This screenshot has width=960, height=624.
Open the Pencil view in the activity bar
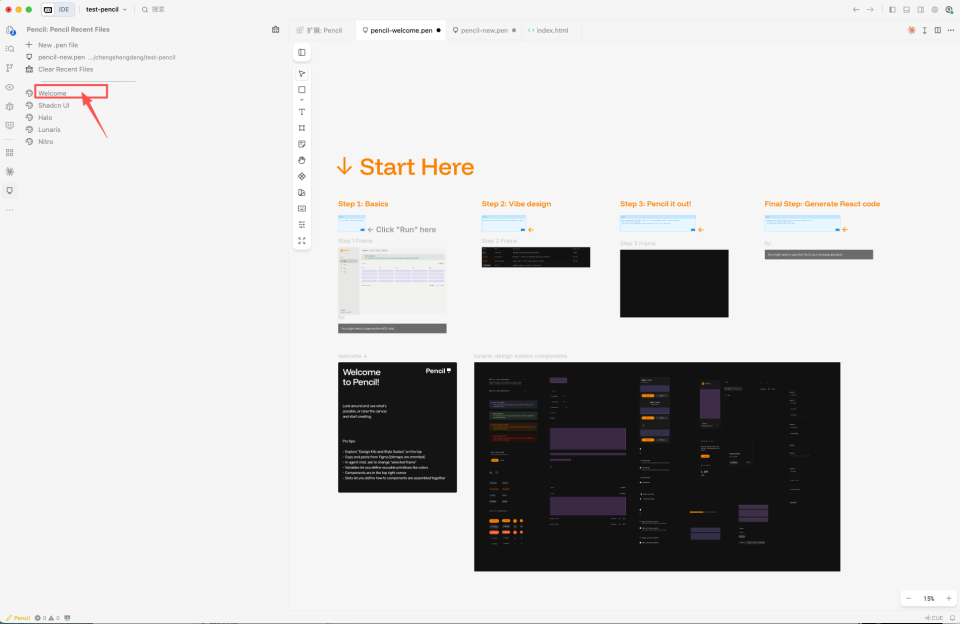10,190
